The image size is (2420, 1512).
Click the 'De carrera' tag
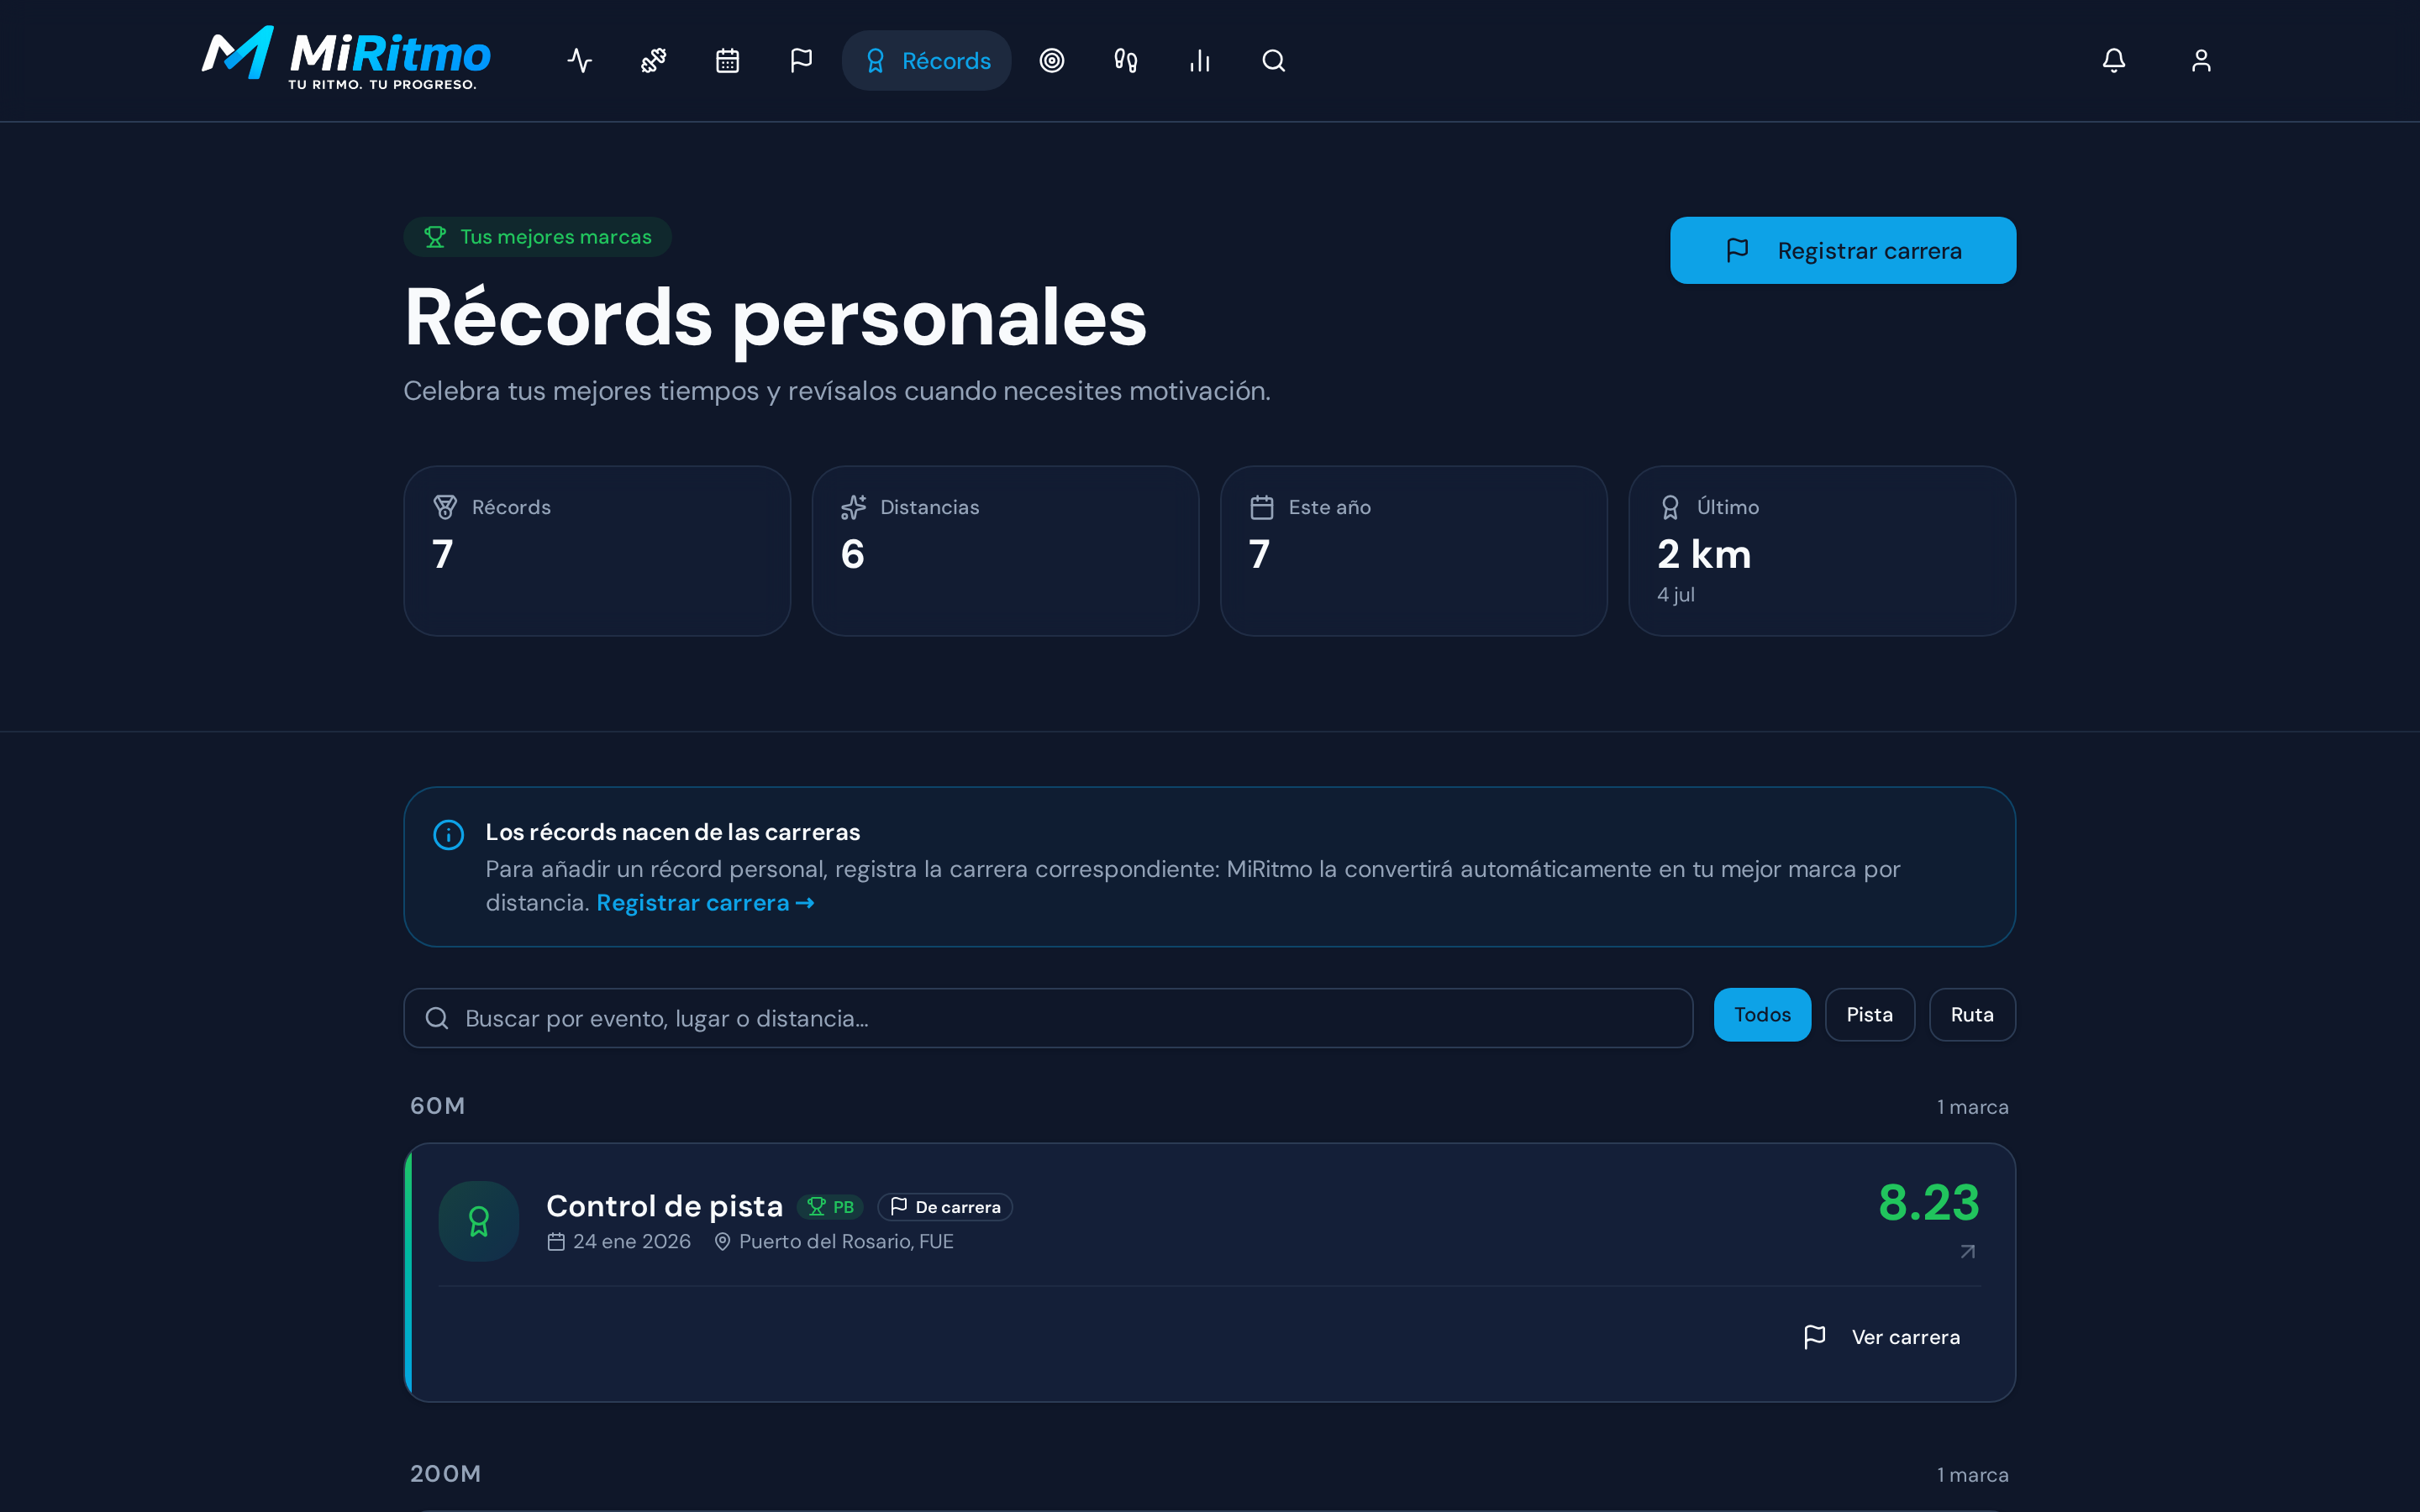[945, 1207]
